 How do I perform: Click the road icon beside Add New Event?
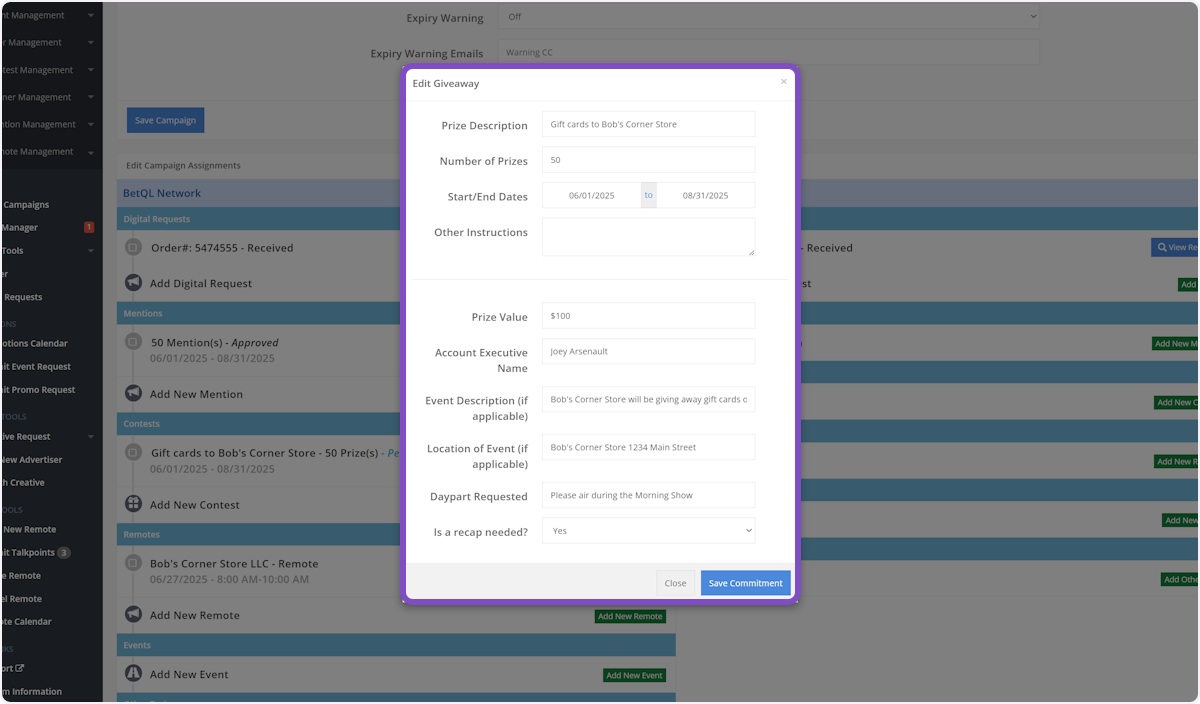[x=133, y=674]
